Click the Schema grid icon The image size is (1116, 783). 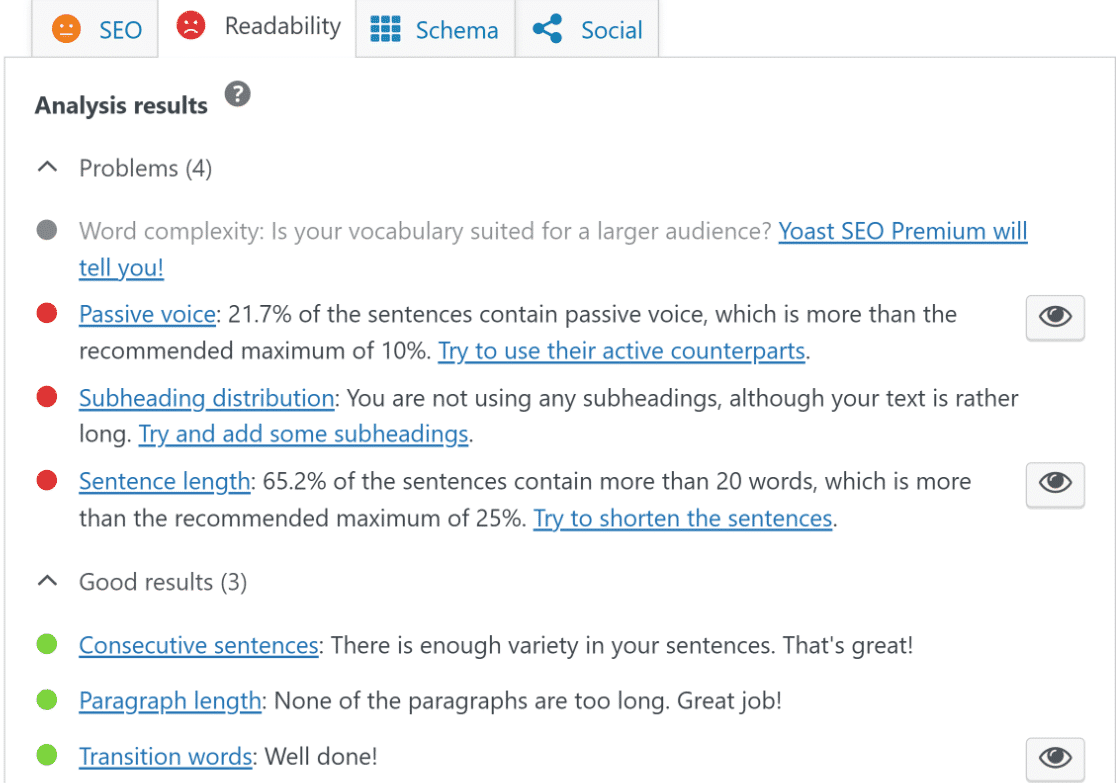385,29
